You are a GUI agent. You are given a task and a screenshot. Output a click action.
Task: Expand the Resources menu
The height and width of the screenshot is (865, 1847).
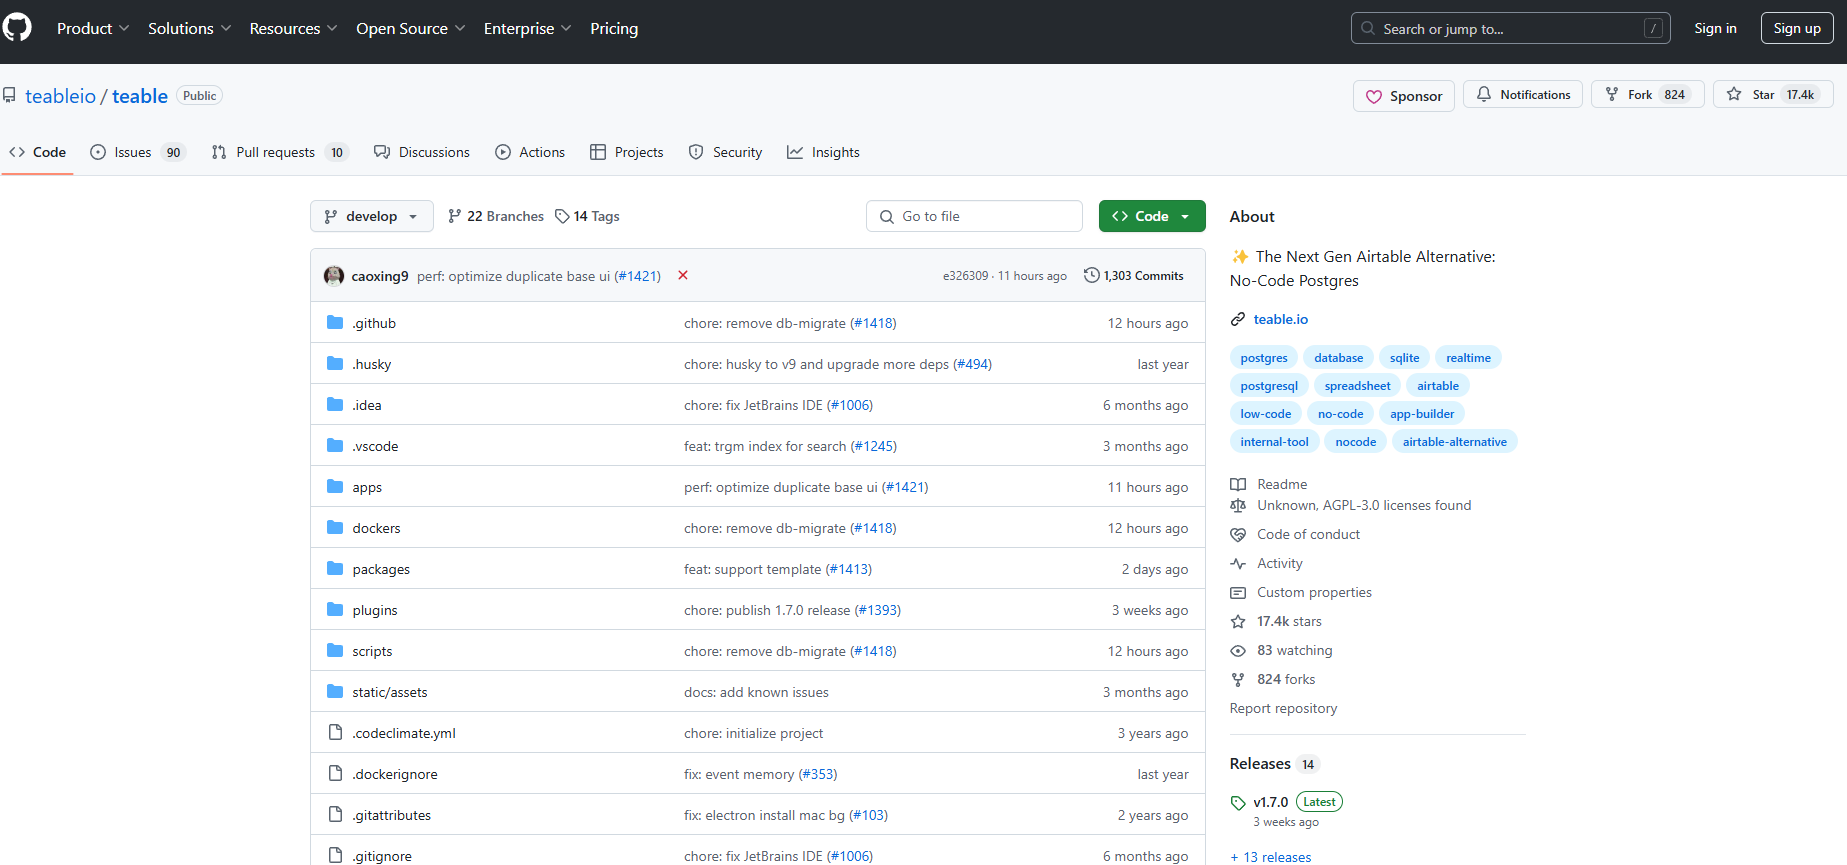click(x=294, y=28)
